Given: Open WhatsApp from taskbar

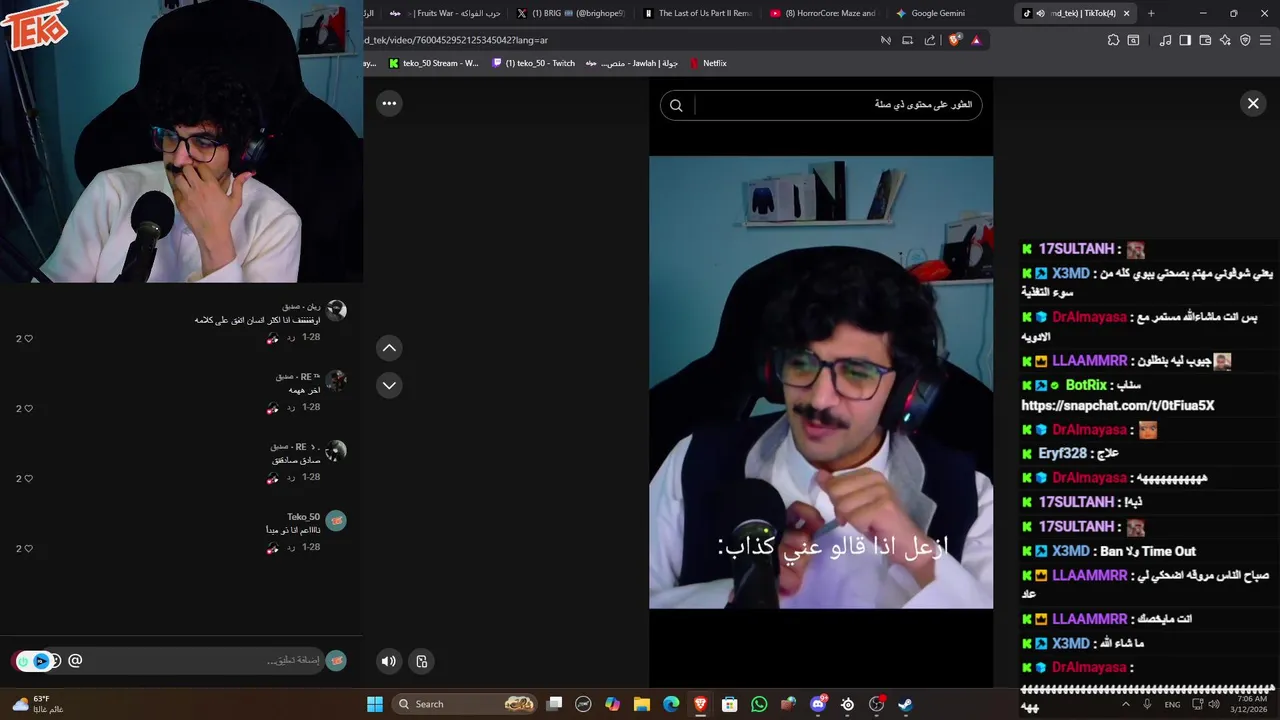Looking at the screenshot, I should pyautogui.click(x=759, y=704).
